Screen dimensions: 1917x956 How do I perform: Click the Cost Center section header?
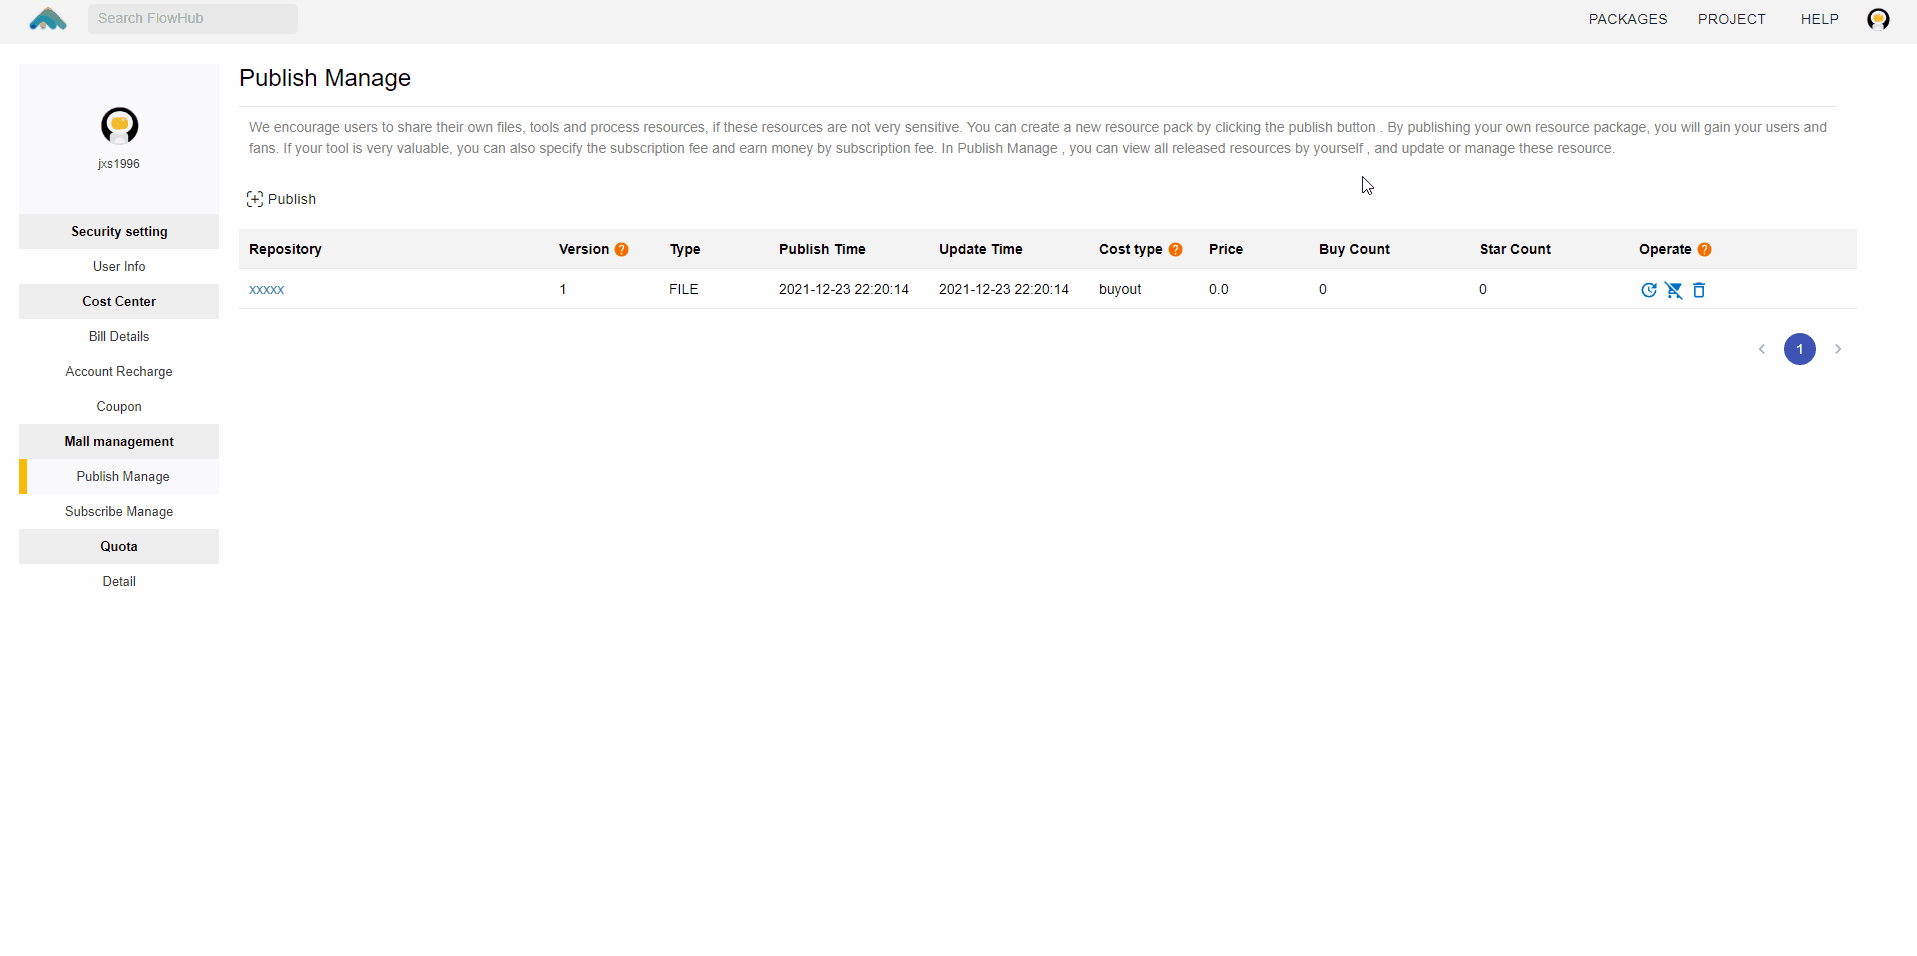[119, 301]
